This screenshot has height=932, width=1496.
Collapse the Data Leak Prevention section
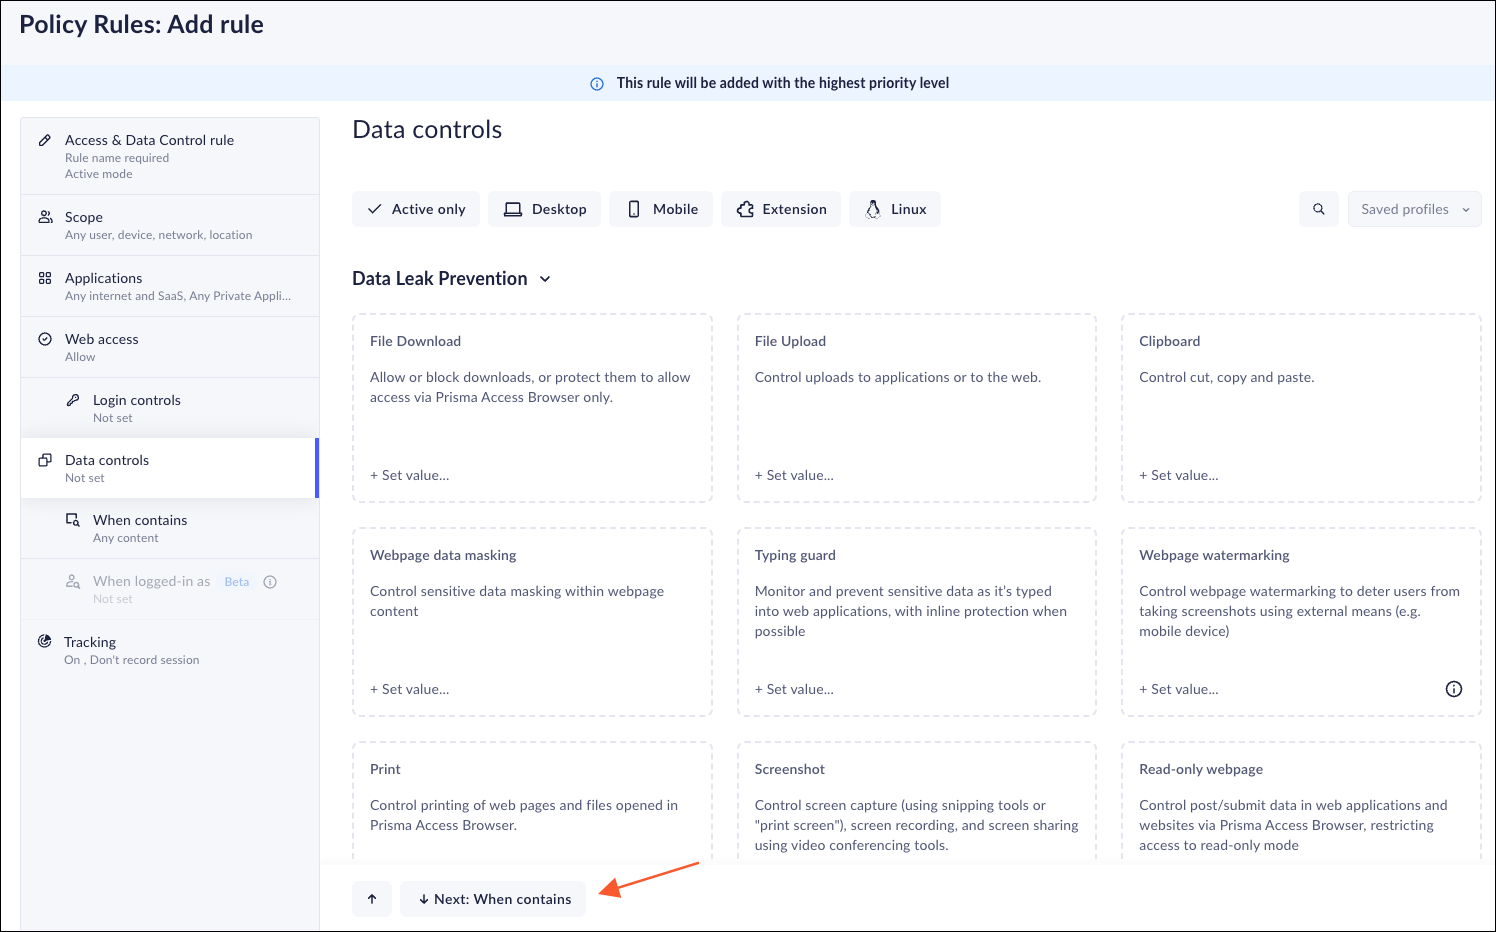[x=545, y=279]
